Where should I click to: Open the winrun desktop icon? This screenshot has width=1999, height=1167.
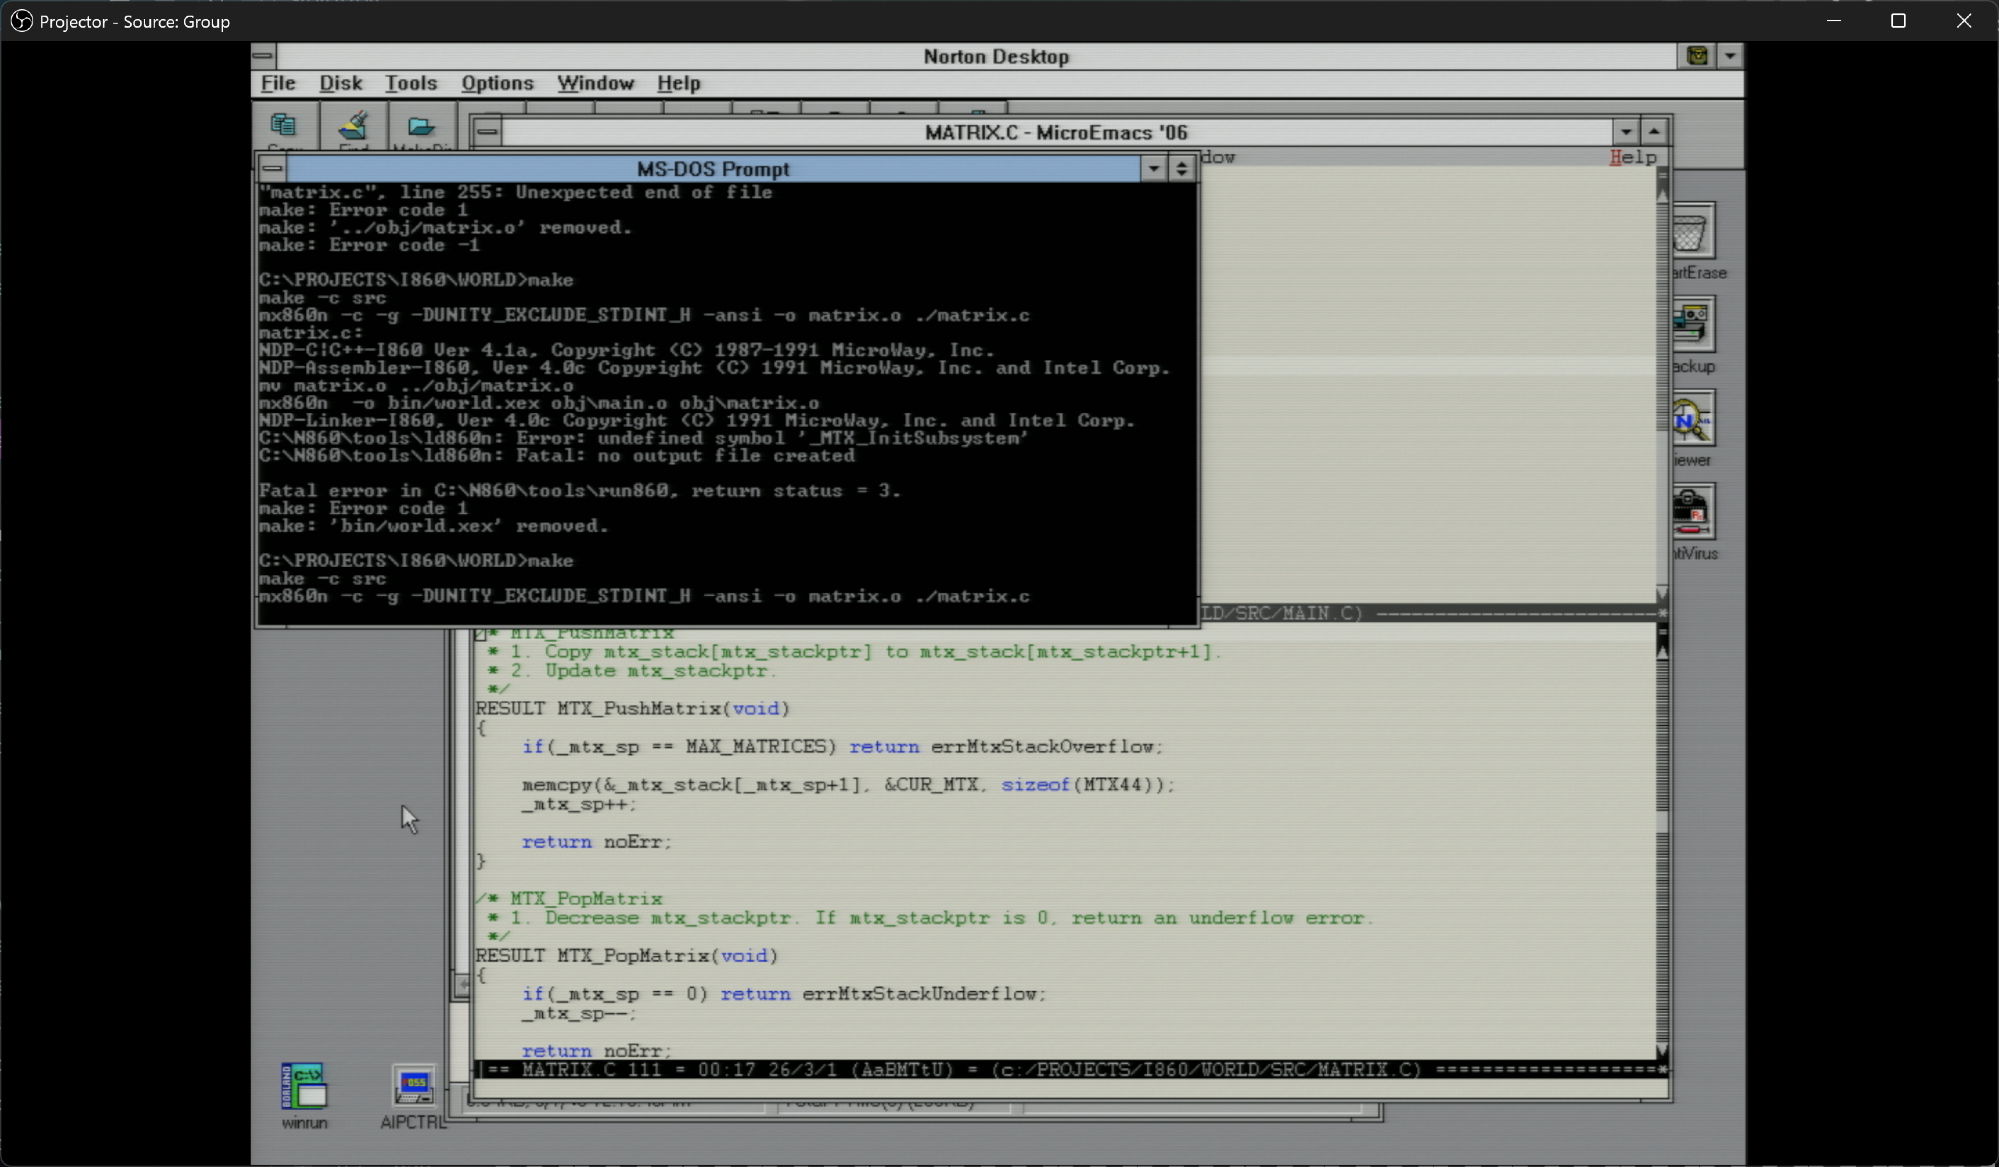click(304, 1087)
